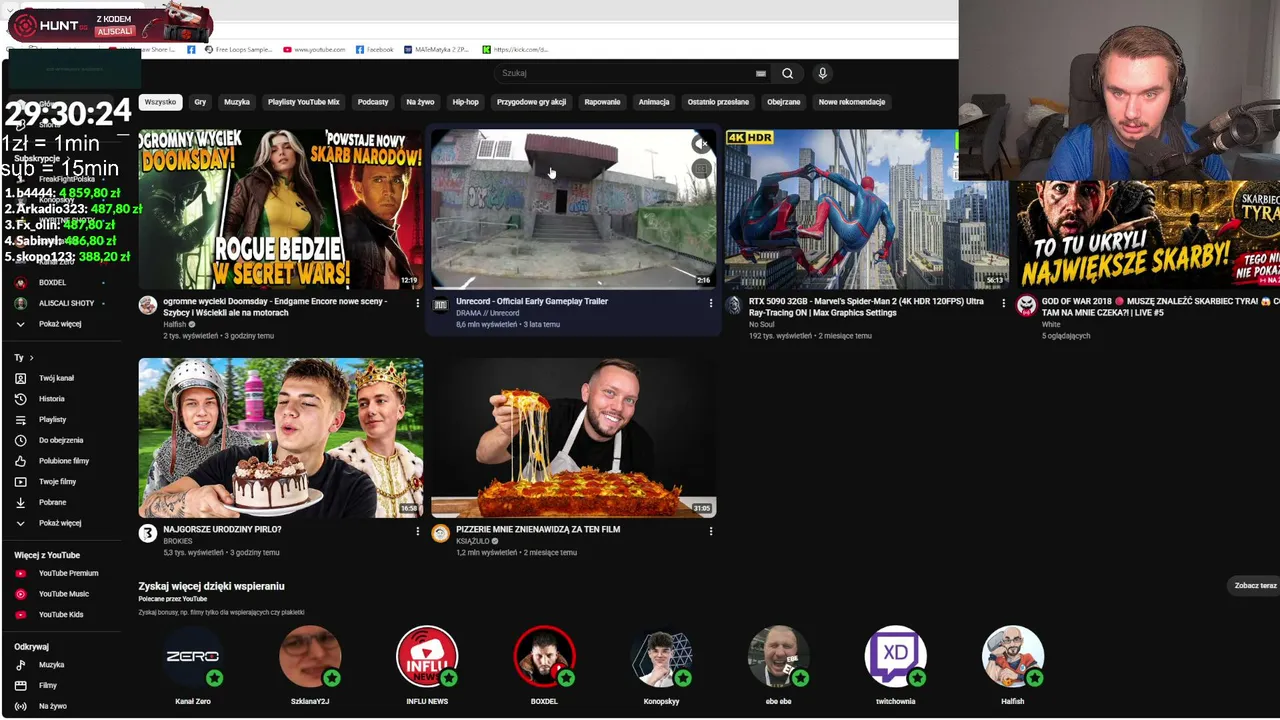Start voice search with the microphone icon
The height and width of the screenshot is (720, 1280).
[822, 73]
